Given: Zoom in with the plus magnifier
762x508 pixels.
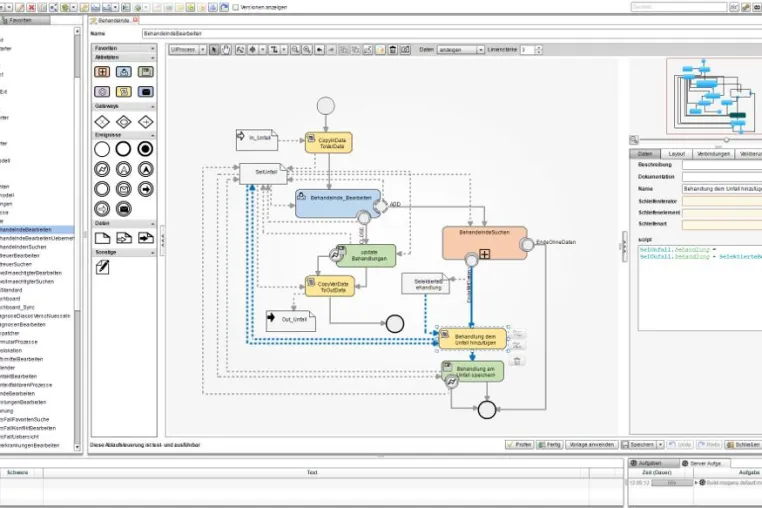Looking at the screenshot, I should tap(307, 50).
